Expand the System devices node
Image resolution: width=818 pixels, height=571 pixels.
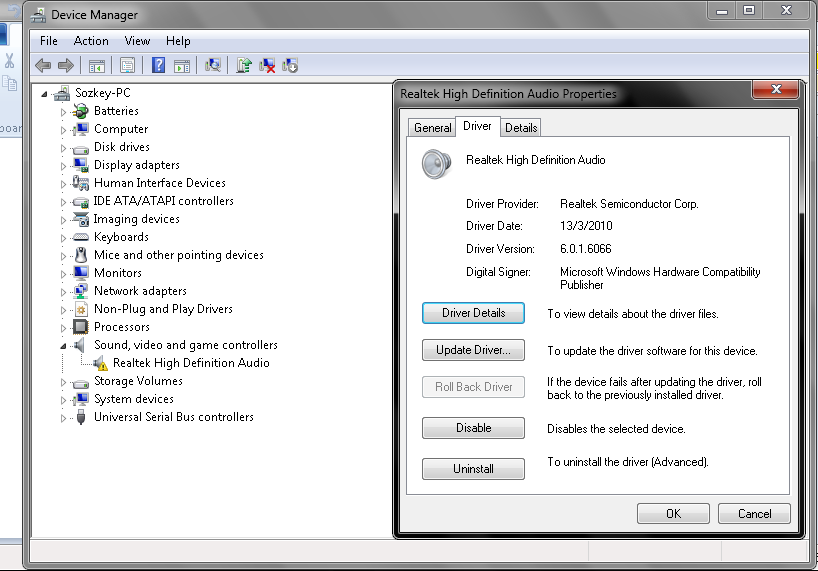(x=63, y=400)
